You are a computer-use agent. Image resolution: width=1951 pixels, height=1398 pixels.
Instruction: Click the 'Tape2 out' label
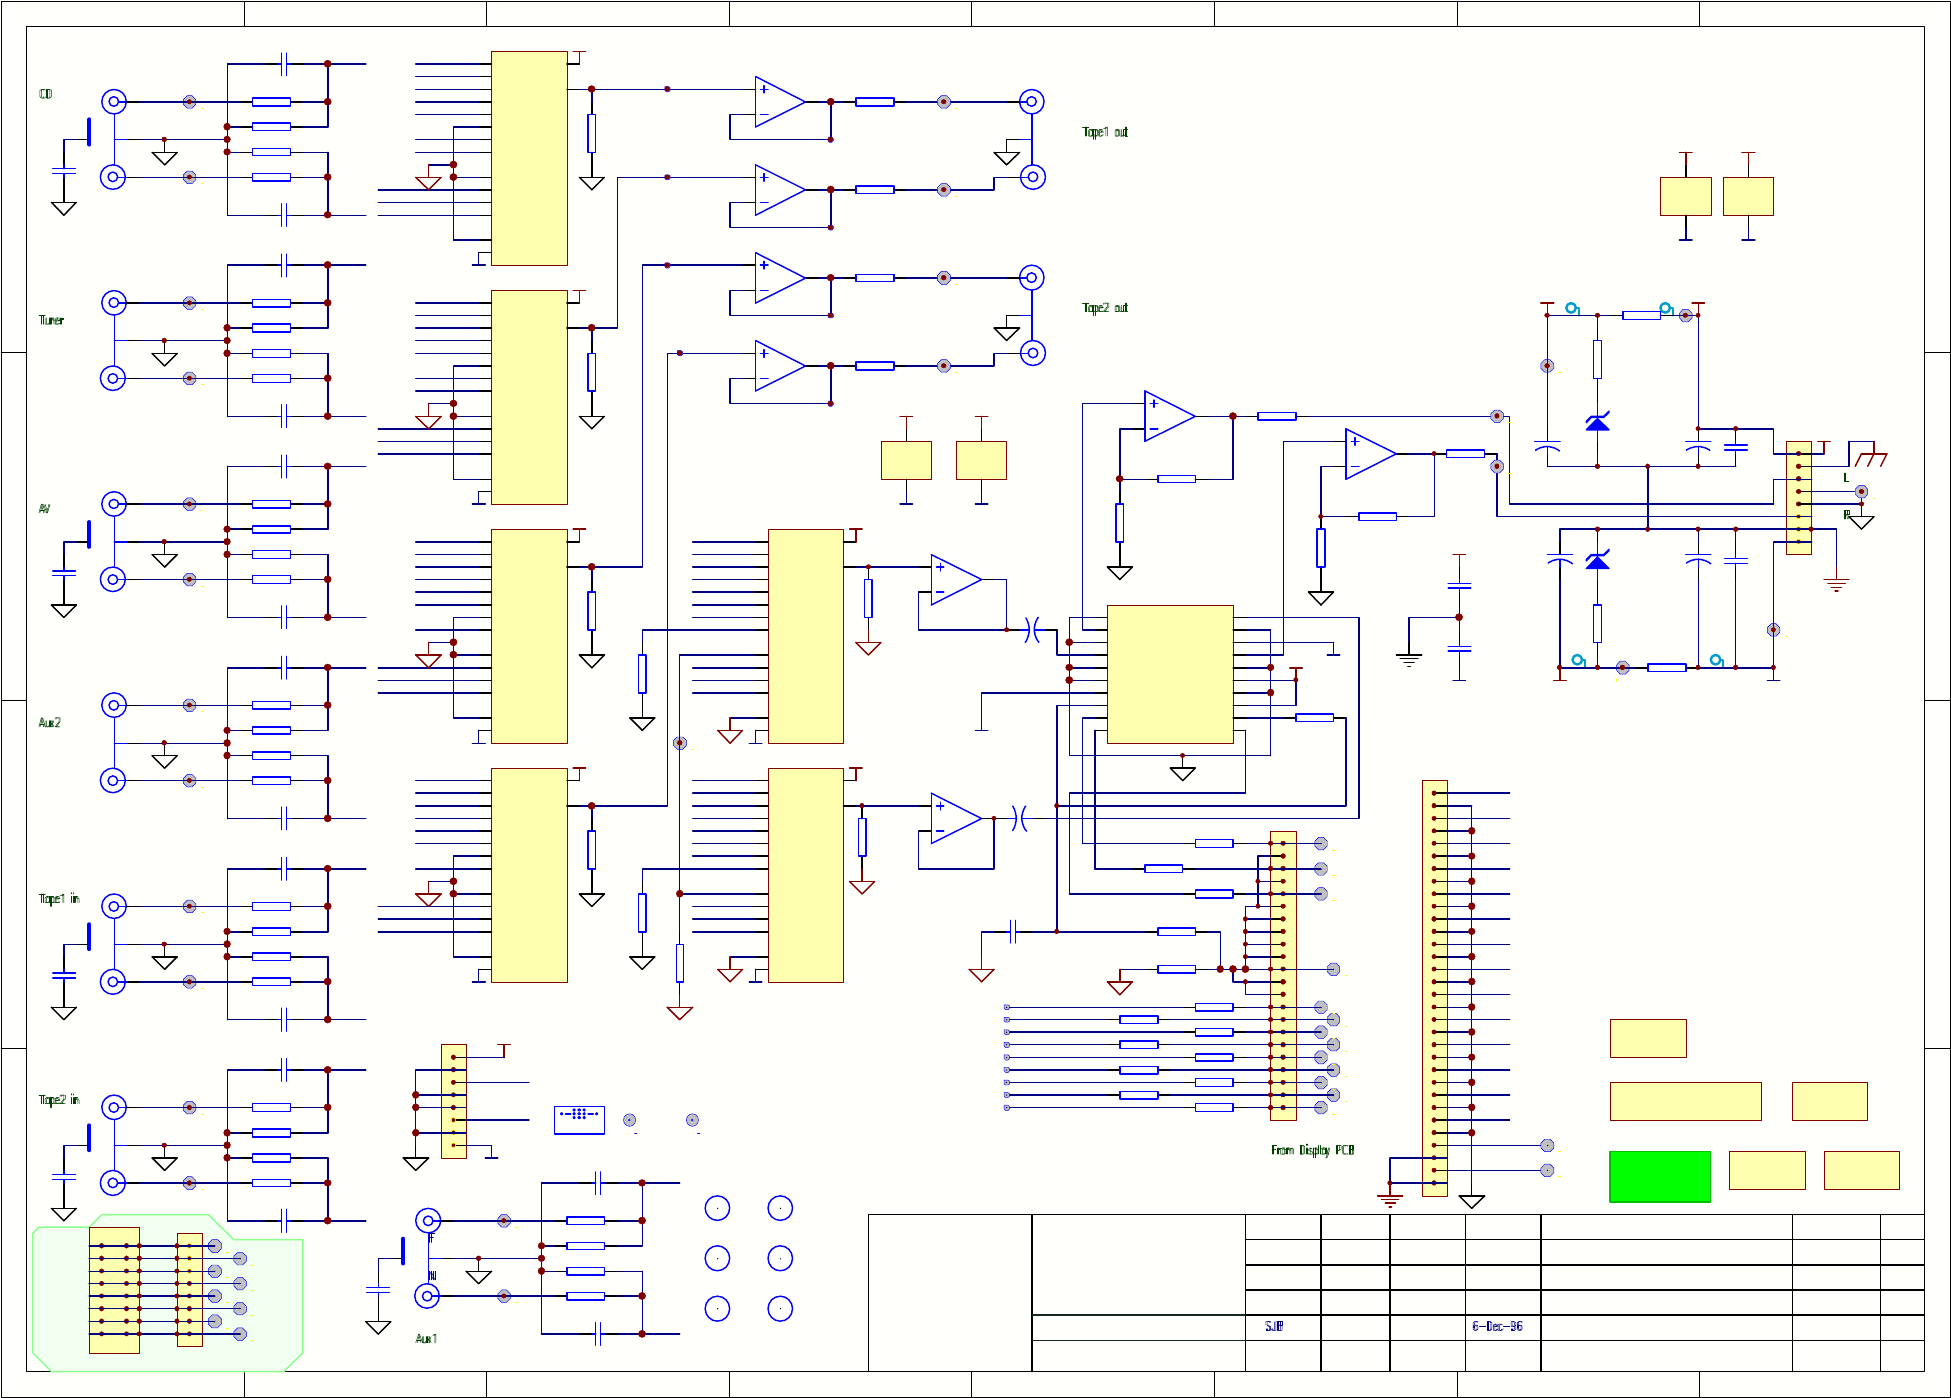(1105, 308)
